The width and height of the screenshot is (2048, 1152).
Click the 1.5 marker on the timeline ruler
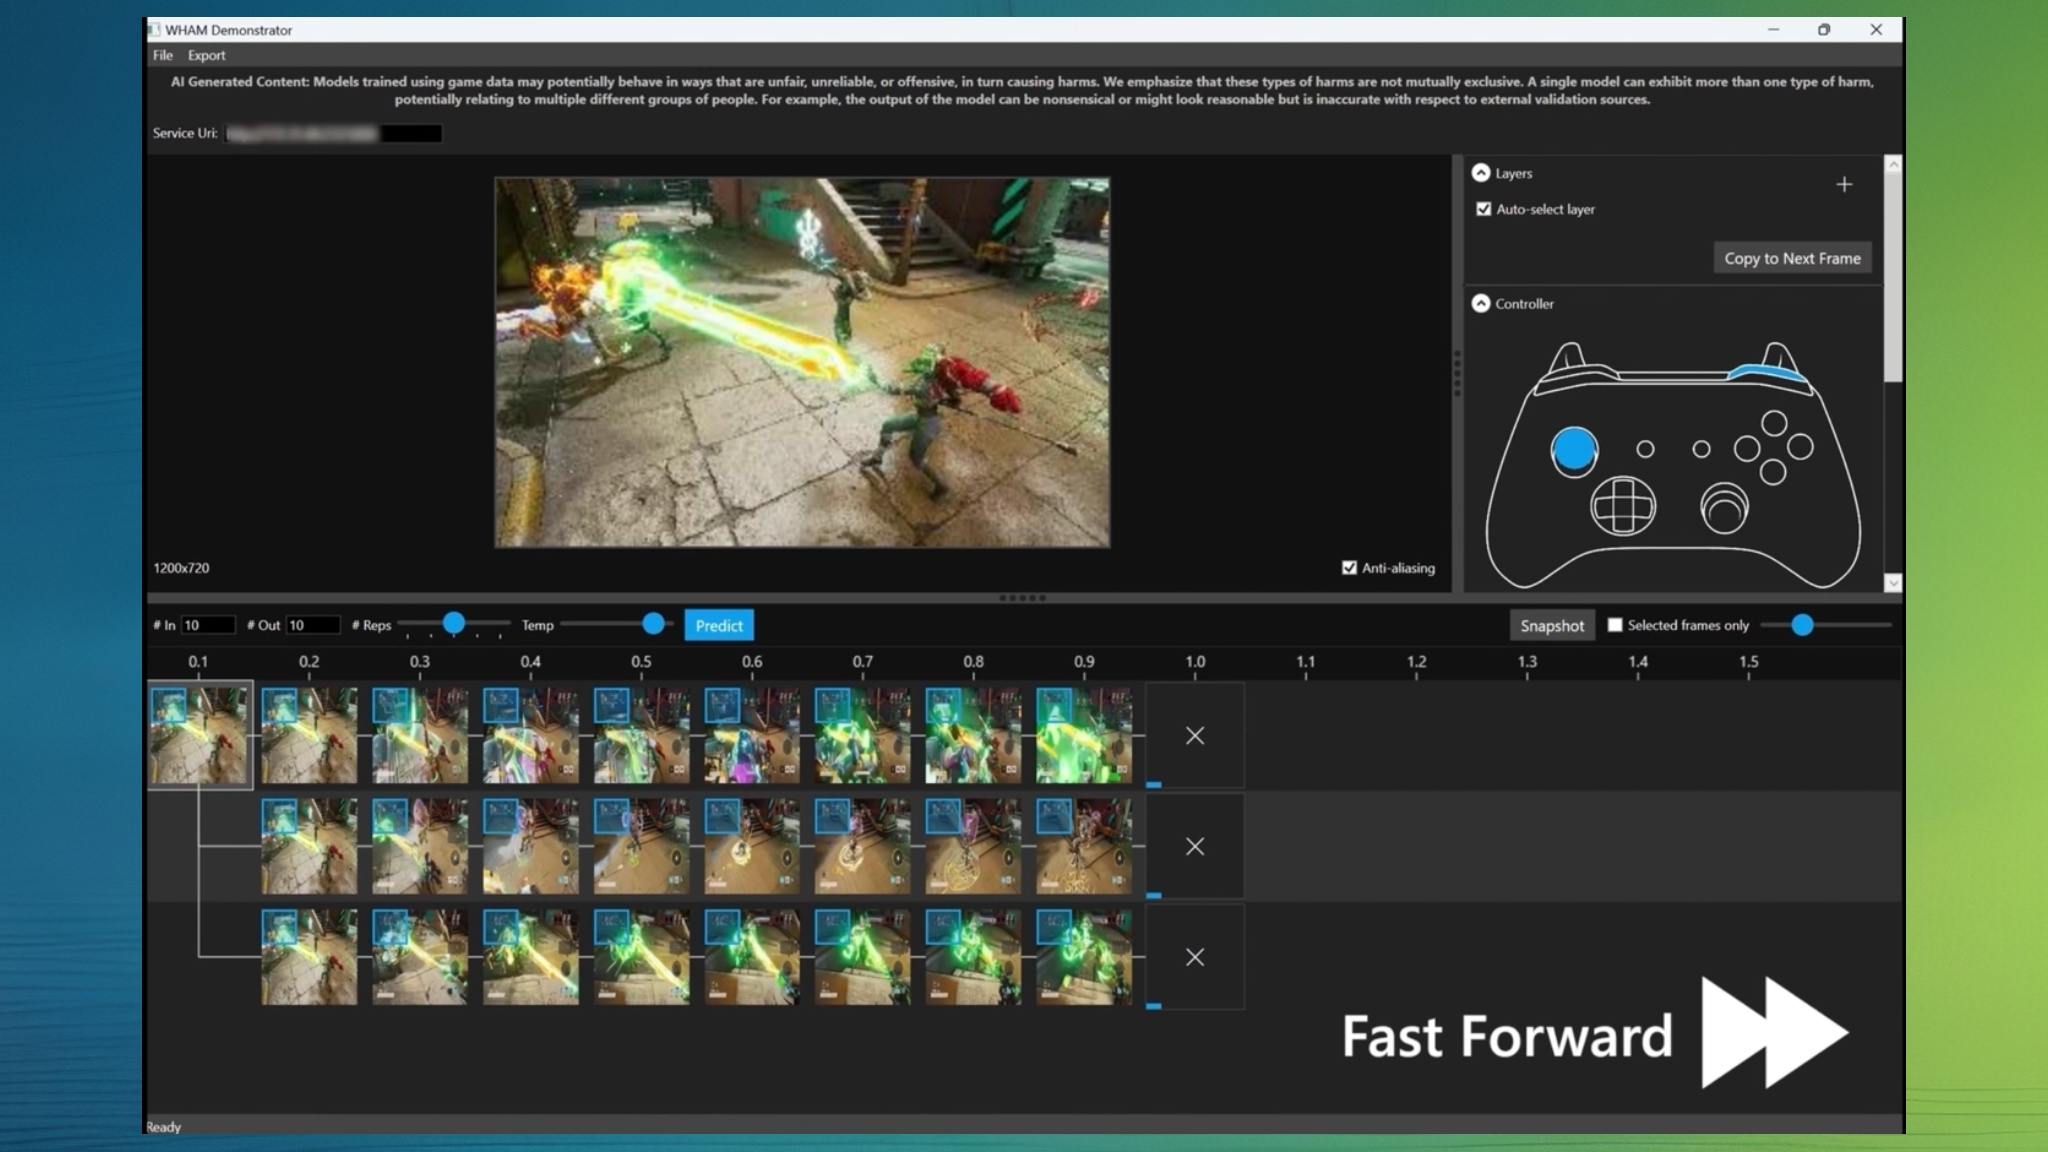1748,662
